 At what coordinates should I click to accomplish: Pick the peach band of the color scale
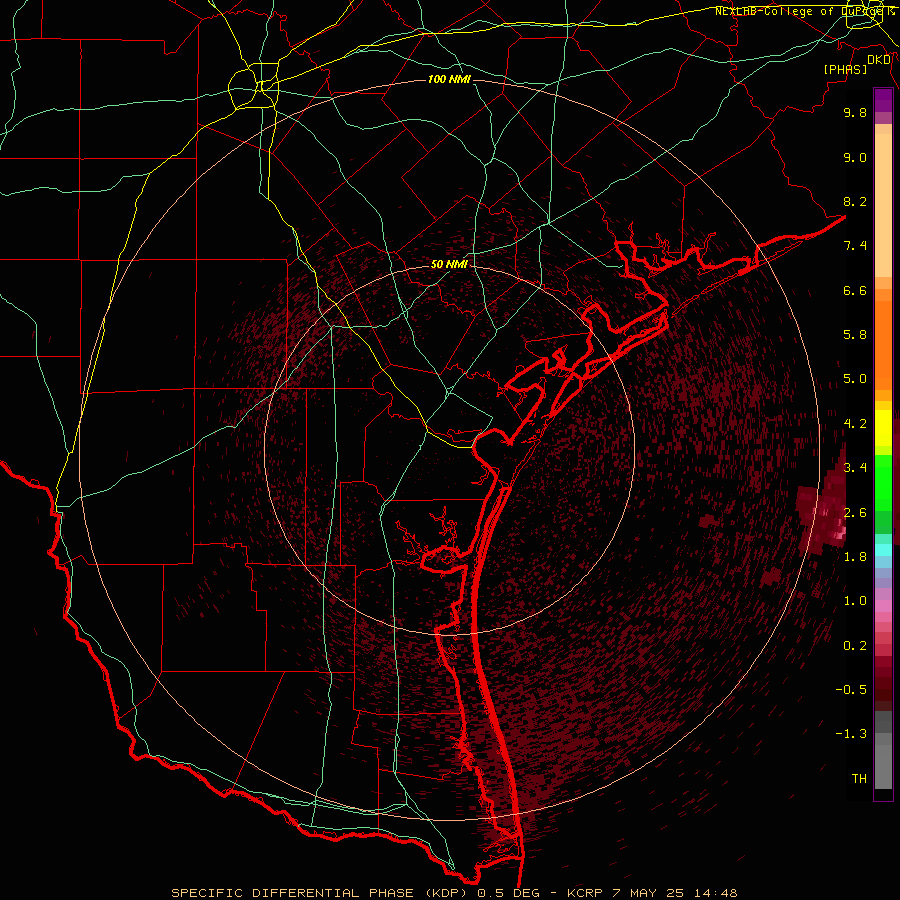tap(883, 205)
